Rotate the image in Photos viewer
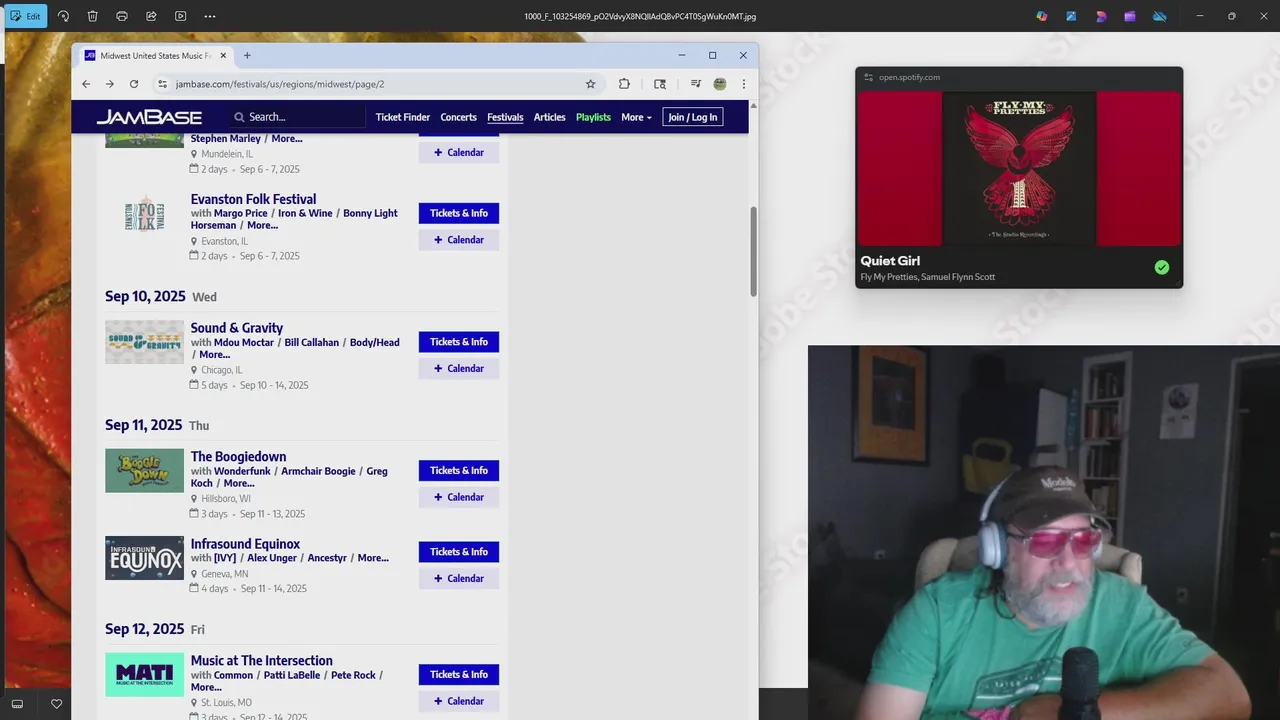 click(x=63, y=16)
